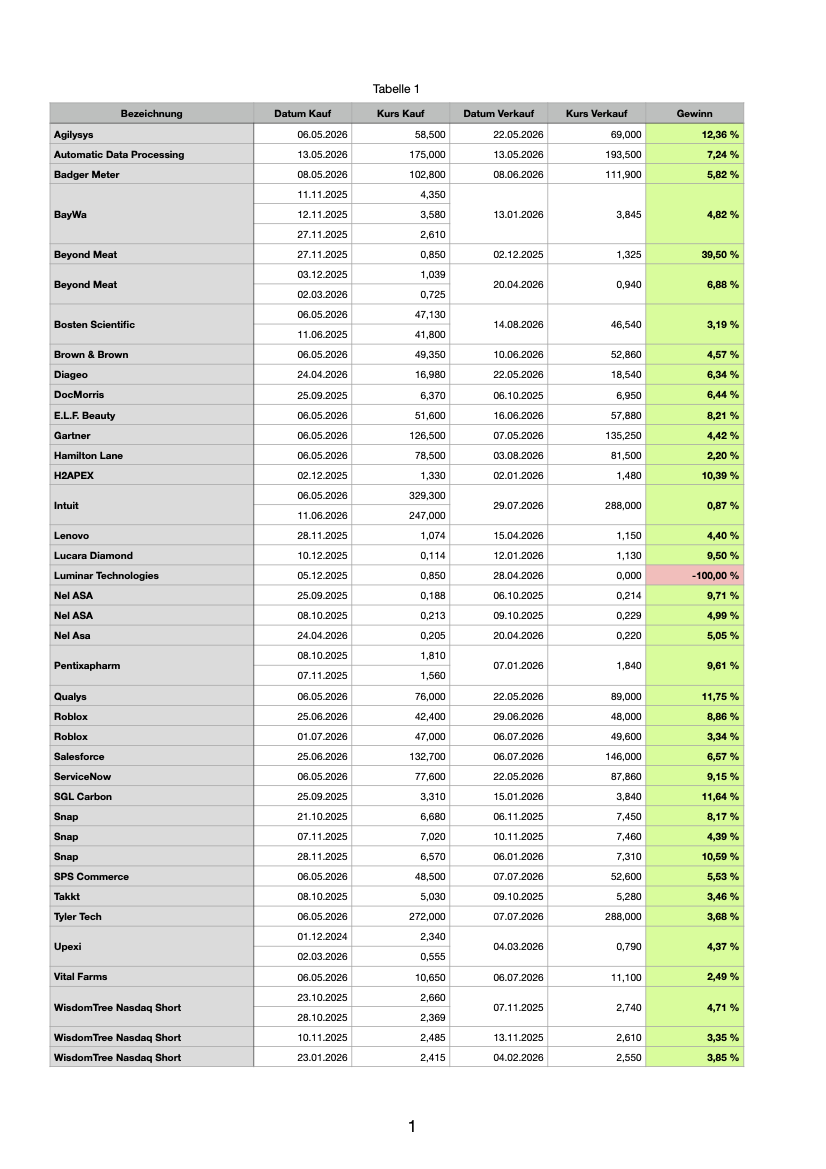Image resolution: width=826 pixels, height=1169 pixels.
Task: Click the page number 1 footer
Action: click(412, 1126)
